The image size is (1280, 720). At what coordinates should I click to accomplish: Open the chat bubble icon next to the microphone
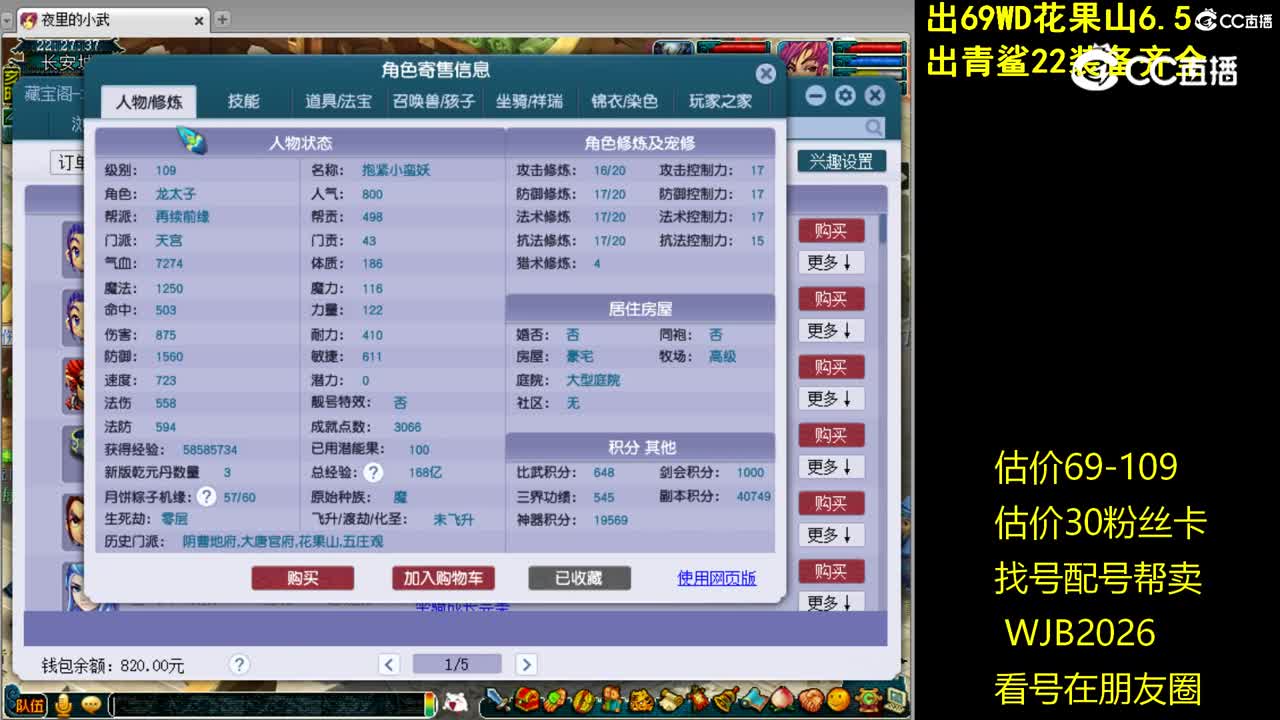click(x=92, y=705)
